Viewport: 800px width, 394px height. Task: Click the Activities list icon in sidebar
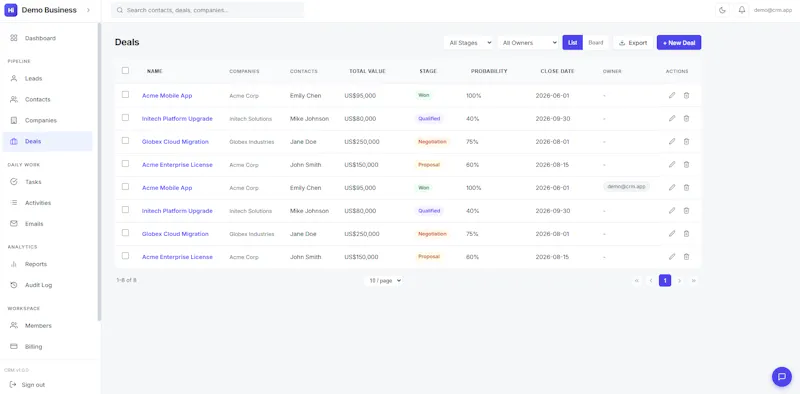click(14, 203)
